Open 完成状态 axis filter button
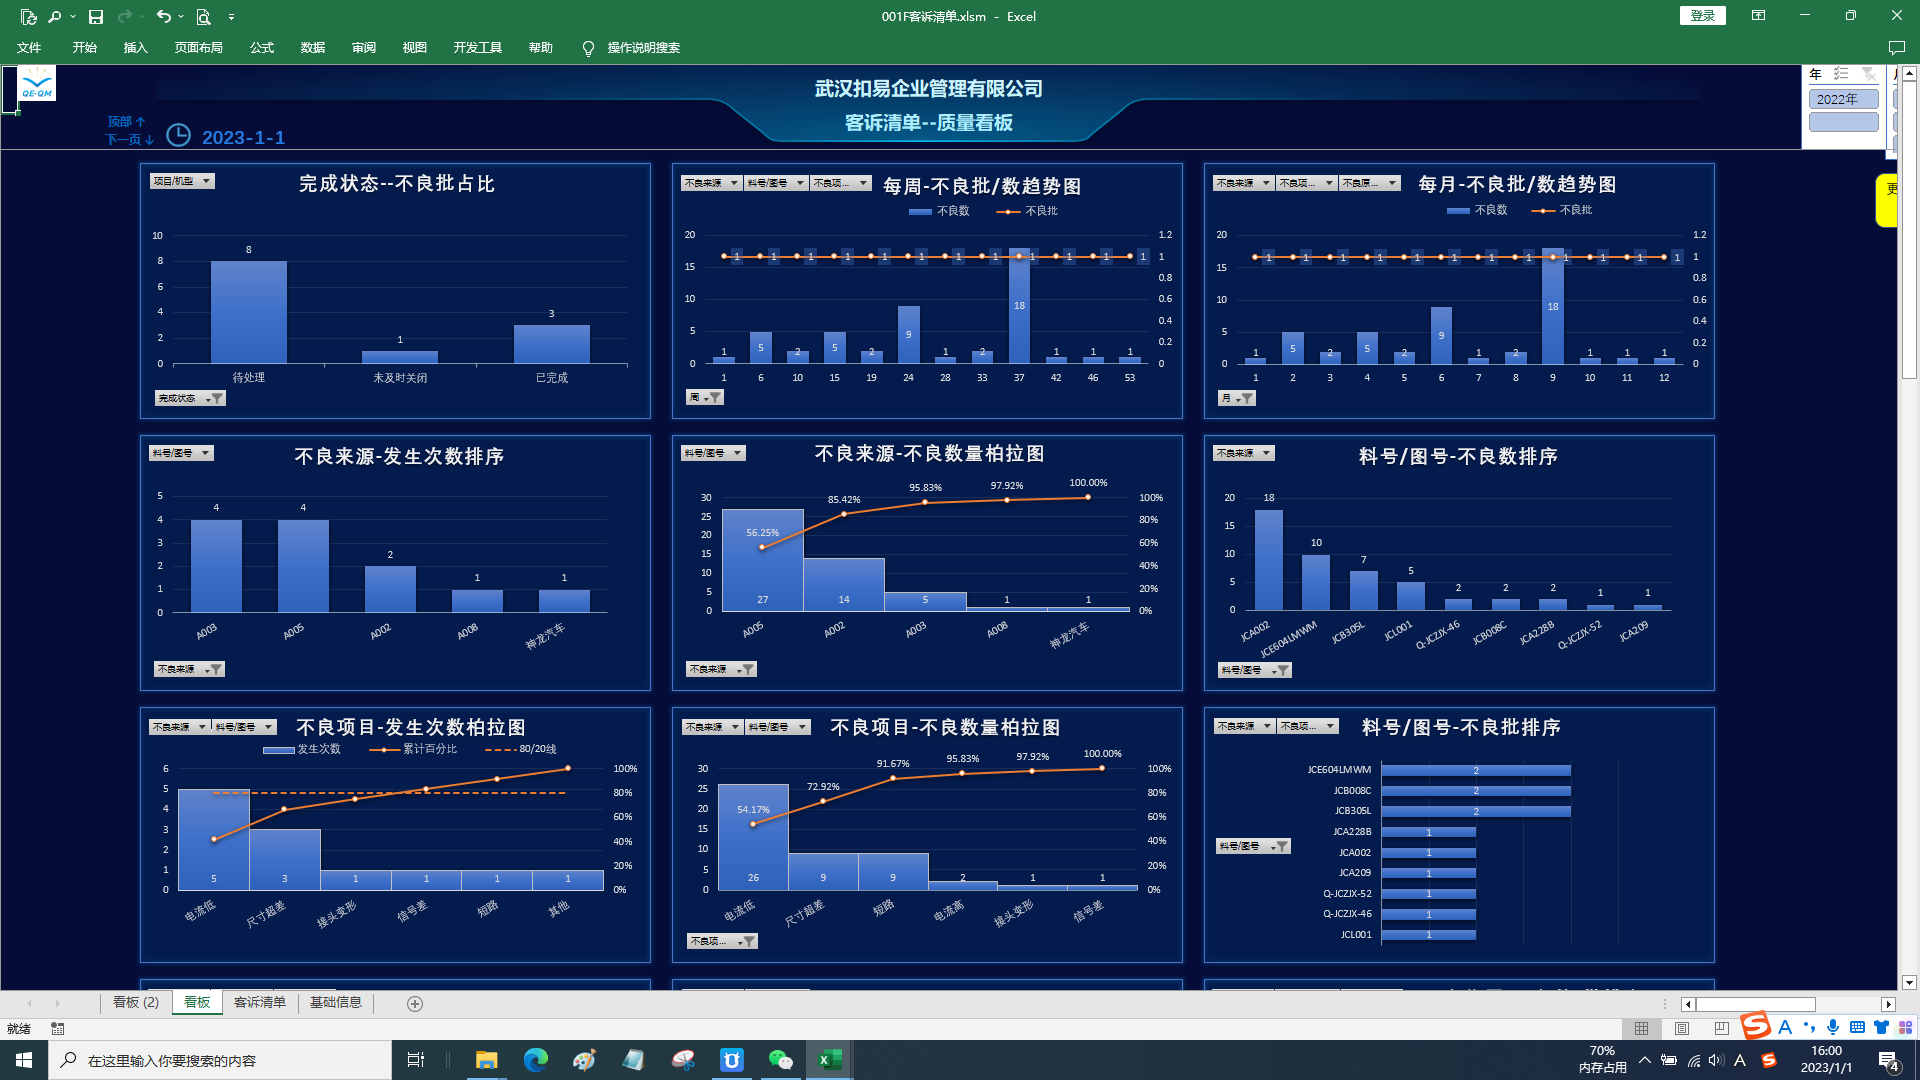The image size is (1920, 1080). pyautogui.click(x=190, y=398)
